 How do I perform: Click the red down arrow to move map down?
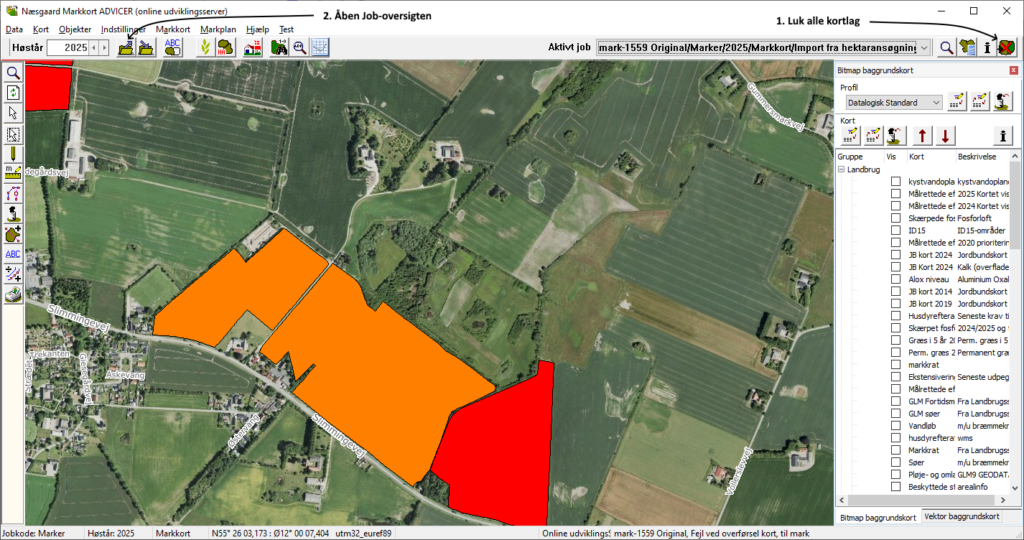pyautogui.click(x=945, y=136)
